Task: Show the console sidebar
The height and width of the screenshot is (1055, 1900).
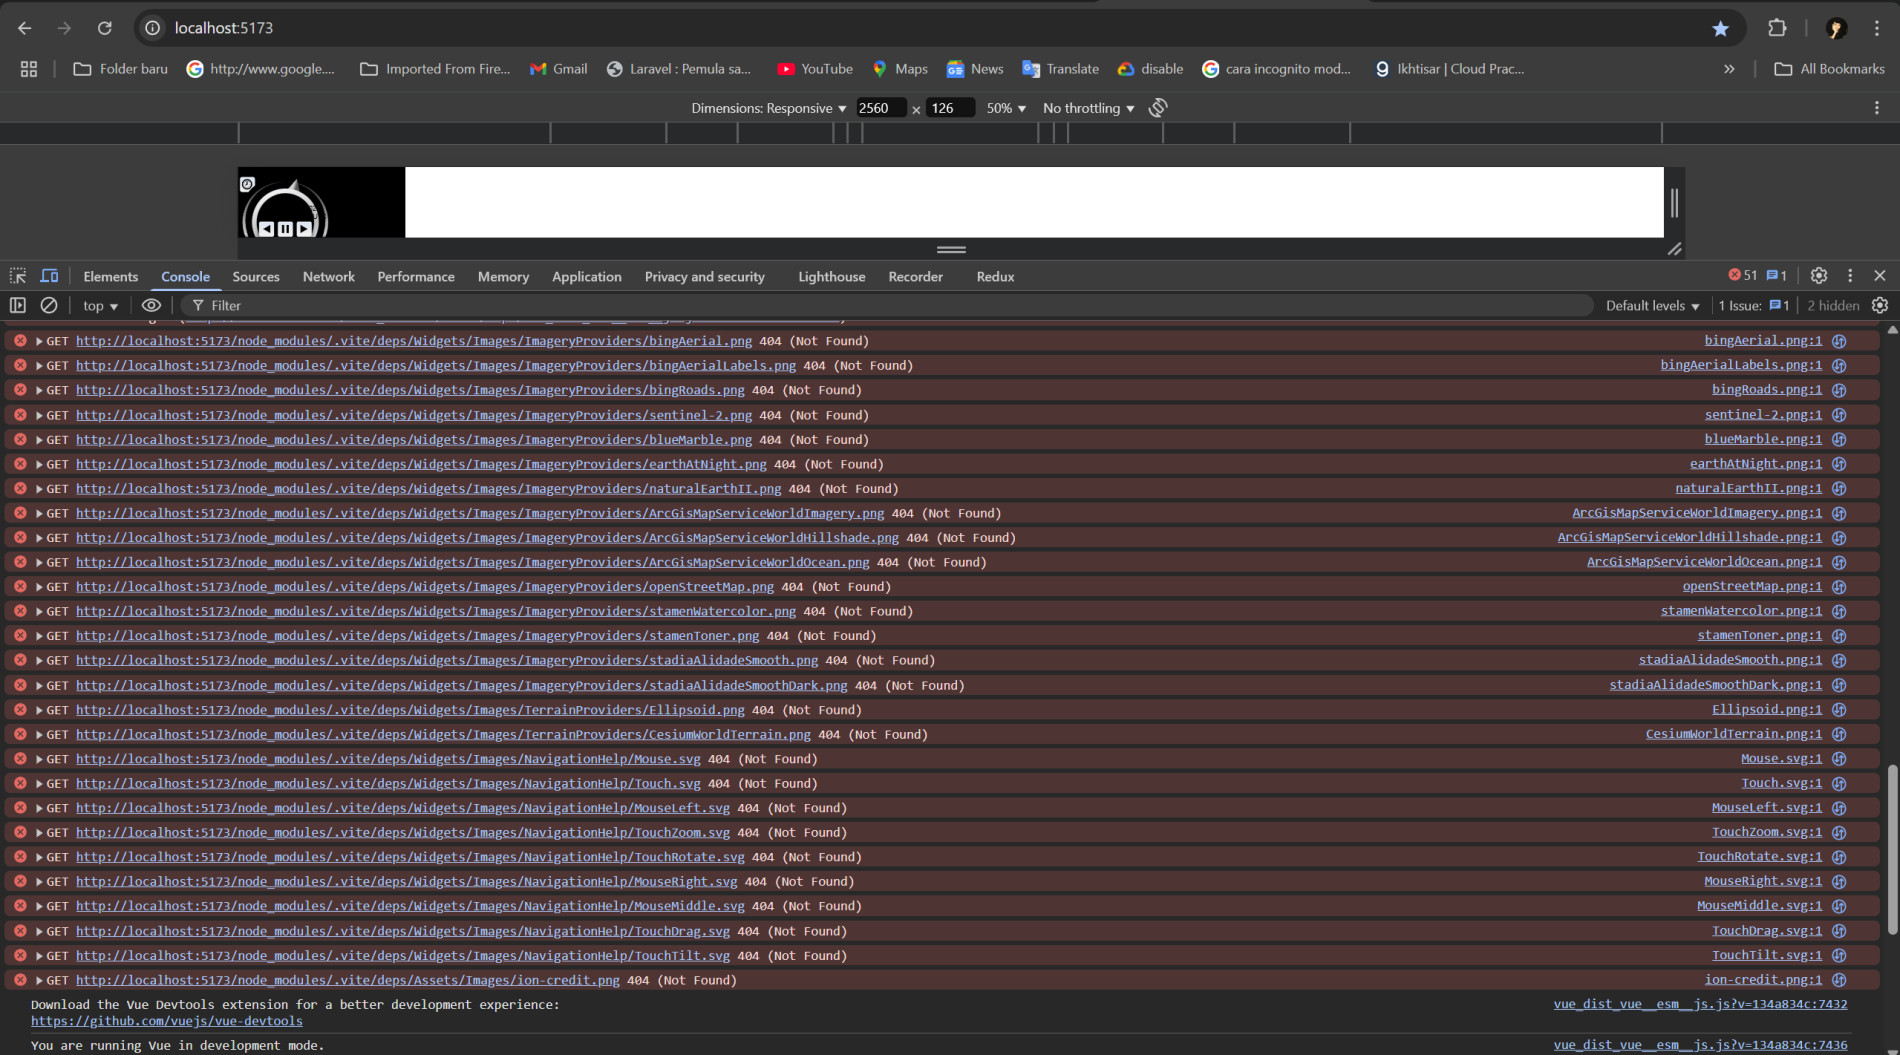Action: (x=18, y=305)
